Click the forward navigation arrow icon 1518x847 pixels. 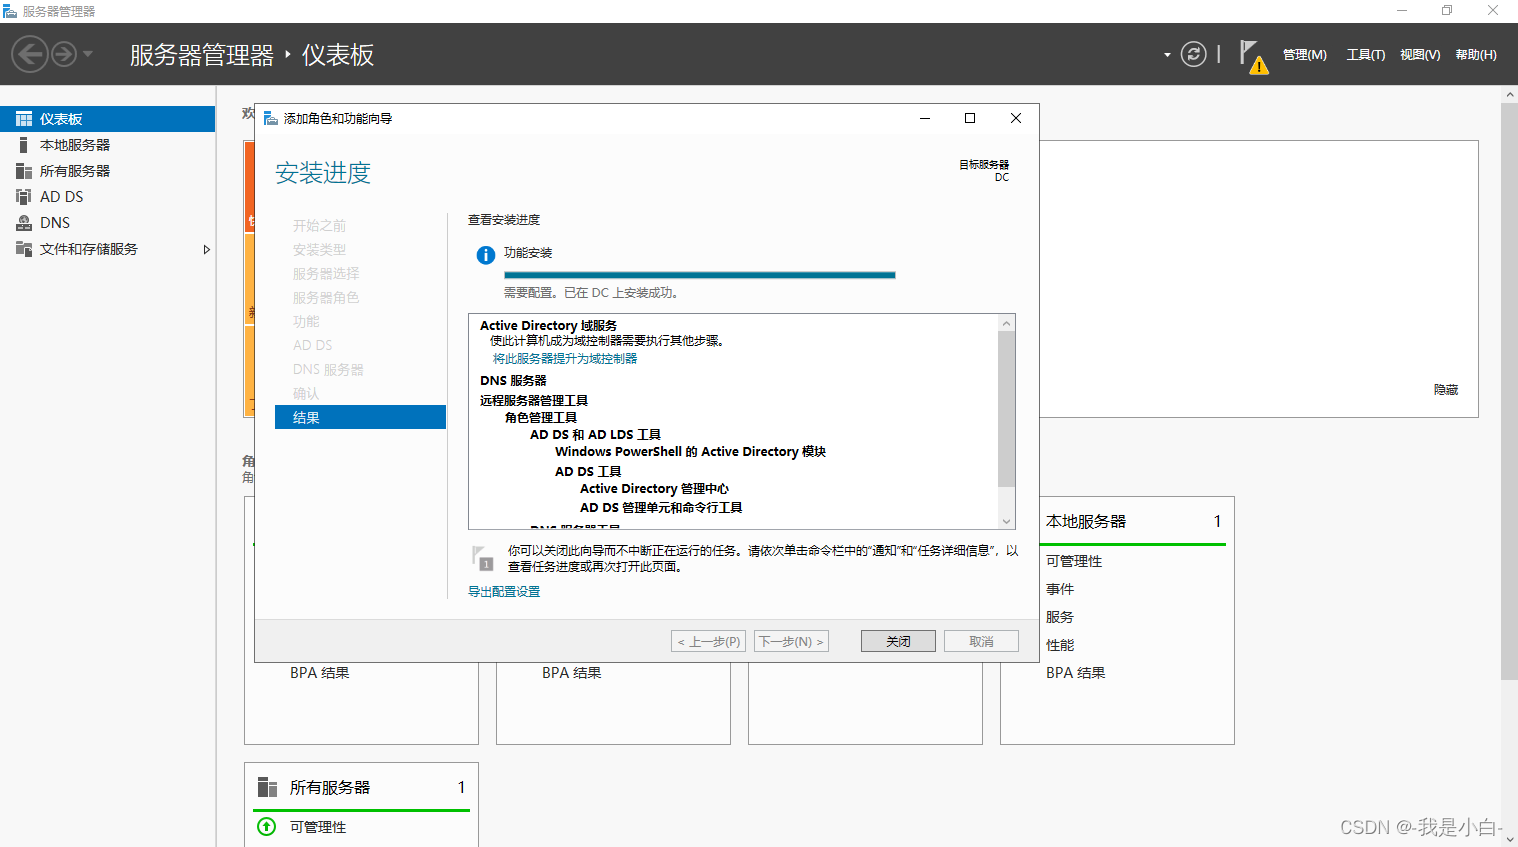64,54
